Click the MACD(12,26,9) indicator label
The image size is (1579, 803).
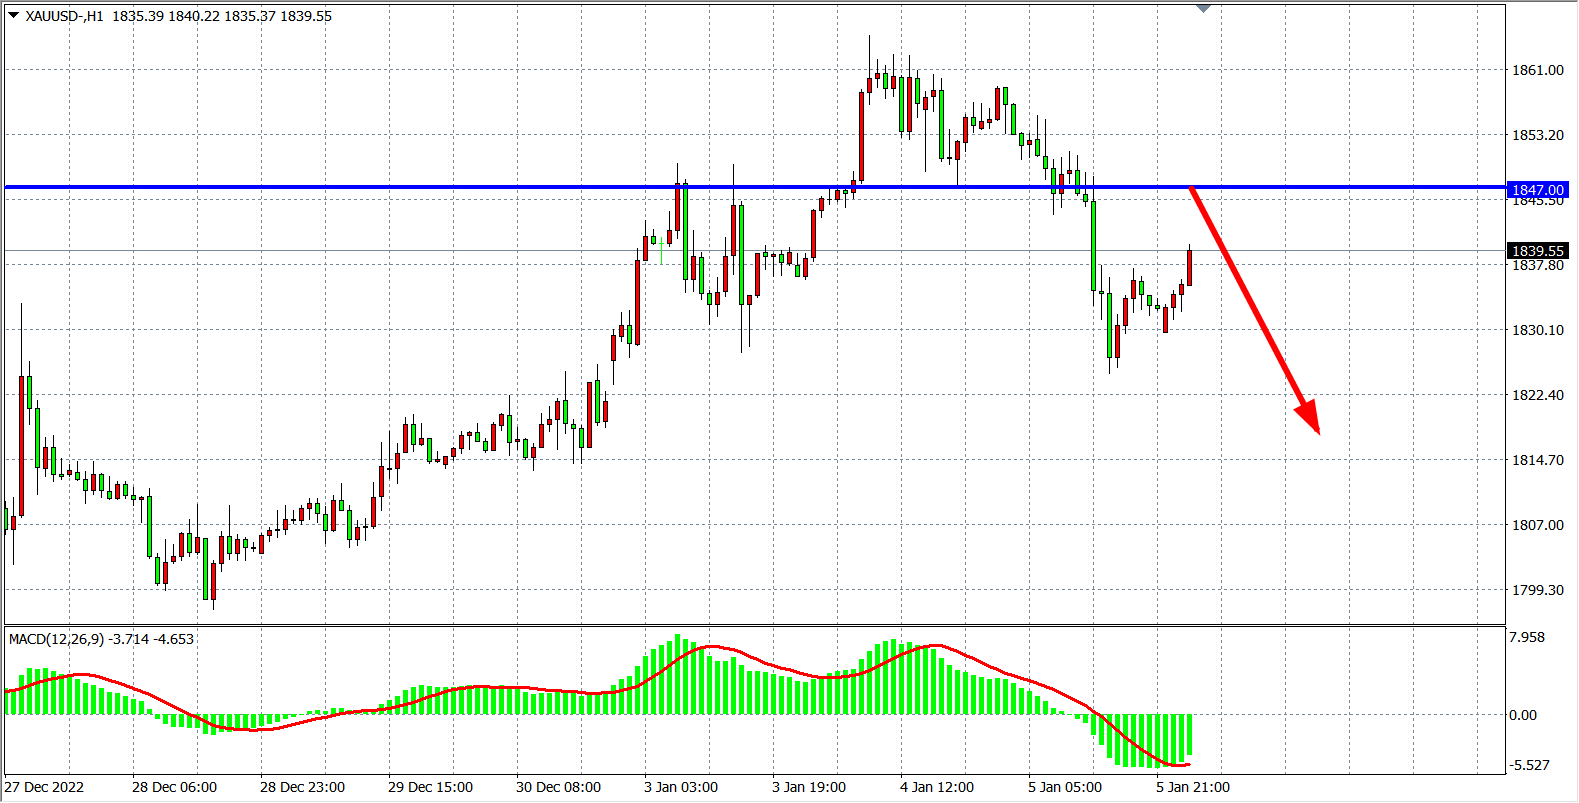pos(56,639)
